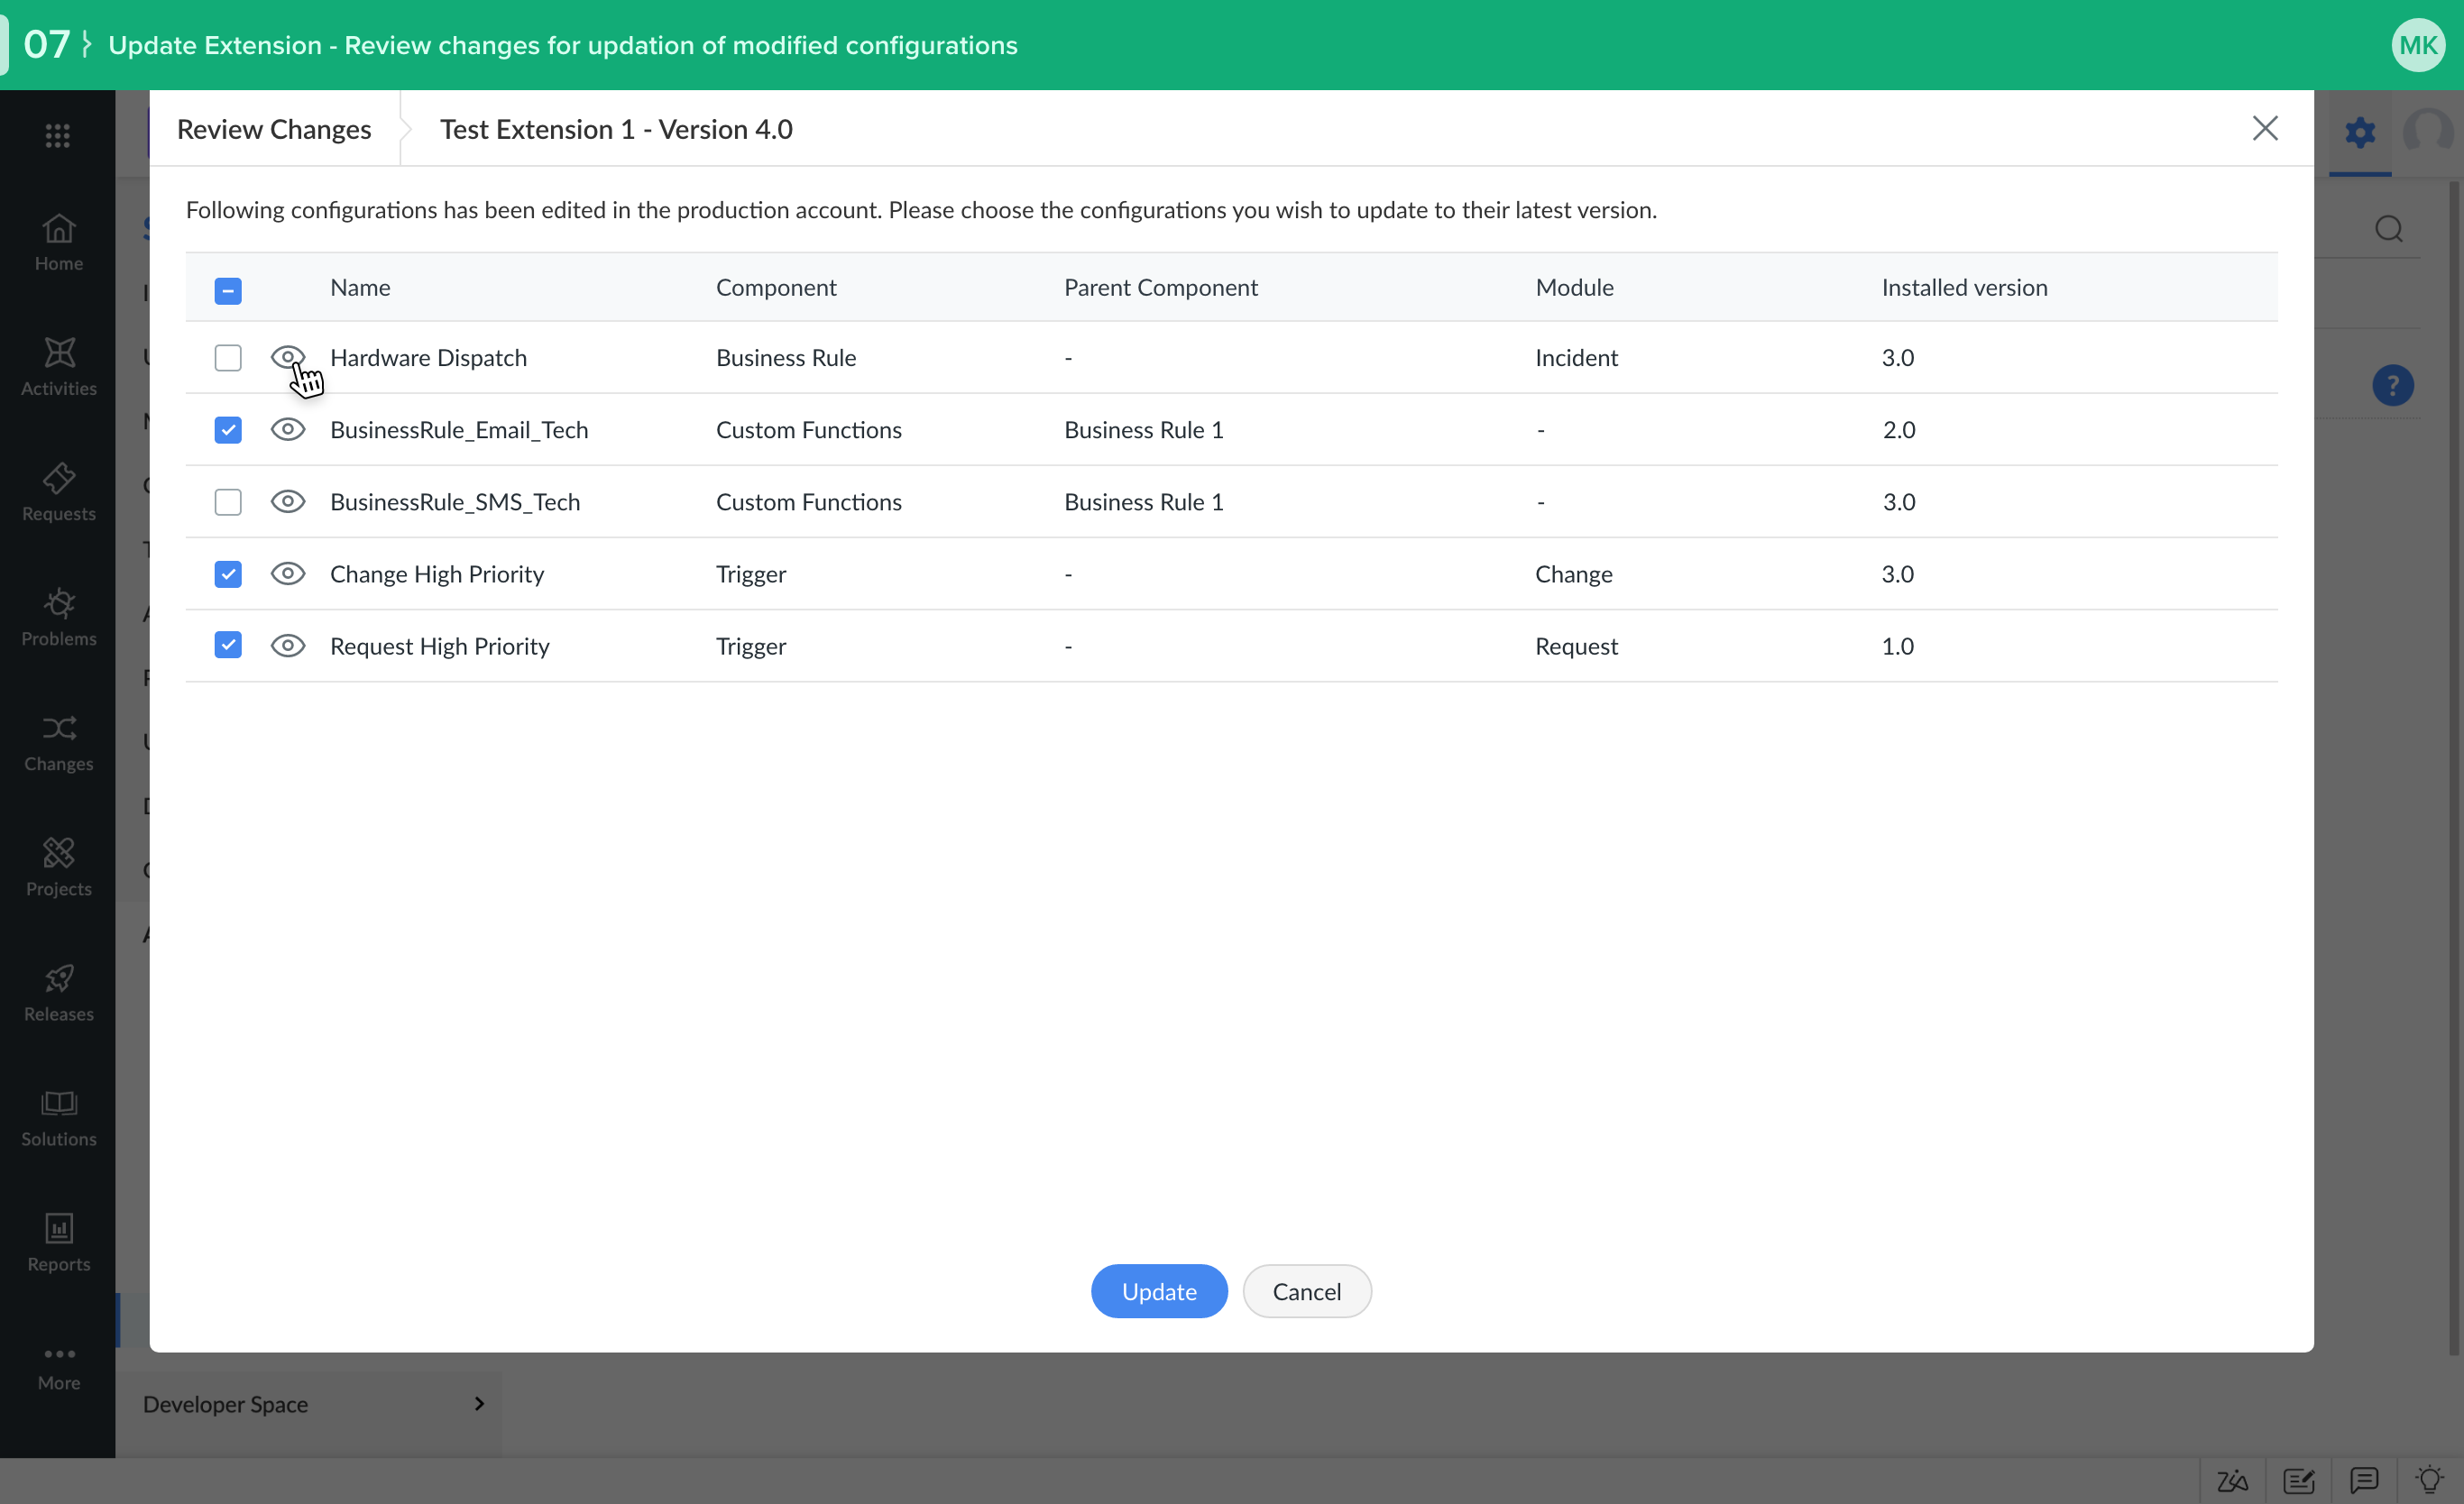Click the Update button
The width and height of the screenshot is (2464, 1504).
click(x=1159, y=1291)
